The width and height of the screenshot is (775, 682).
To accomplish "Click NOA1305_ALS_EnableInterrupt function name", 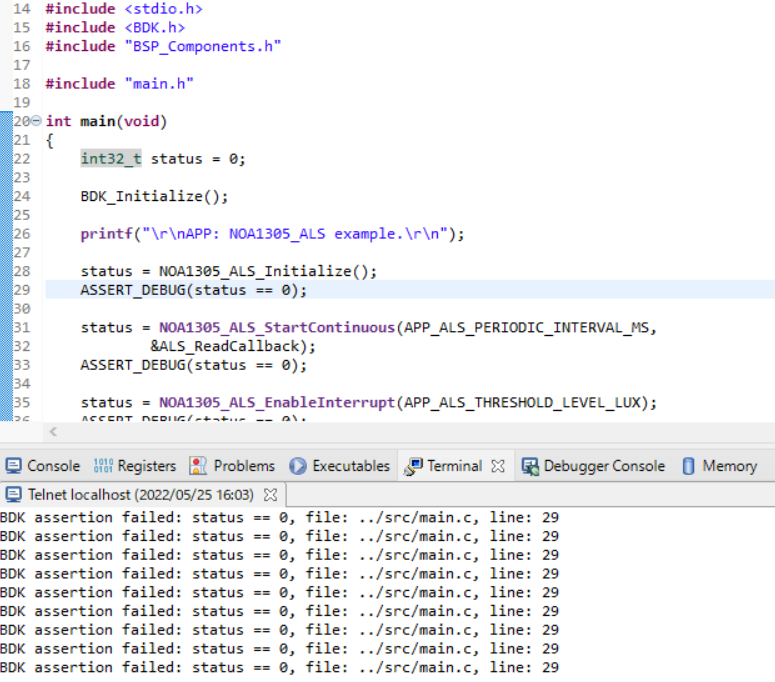I will [x=277, y=403].
